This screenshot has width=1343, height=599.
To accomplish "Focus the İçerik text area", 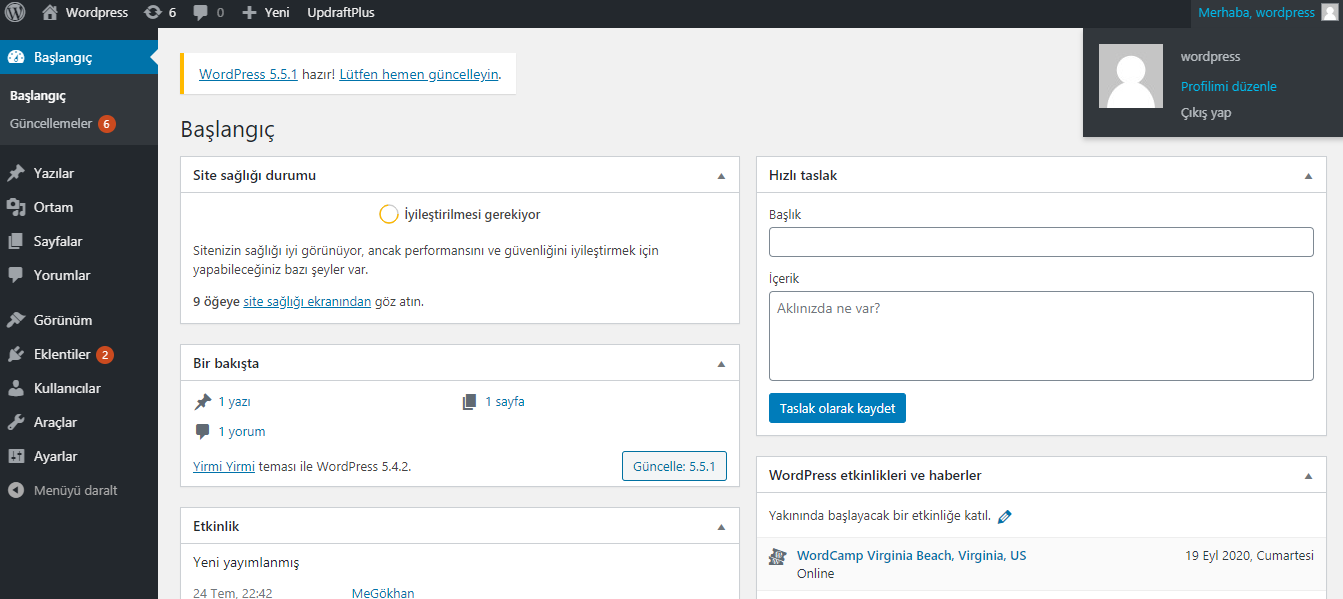I will [x=1041, y=336].
